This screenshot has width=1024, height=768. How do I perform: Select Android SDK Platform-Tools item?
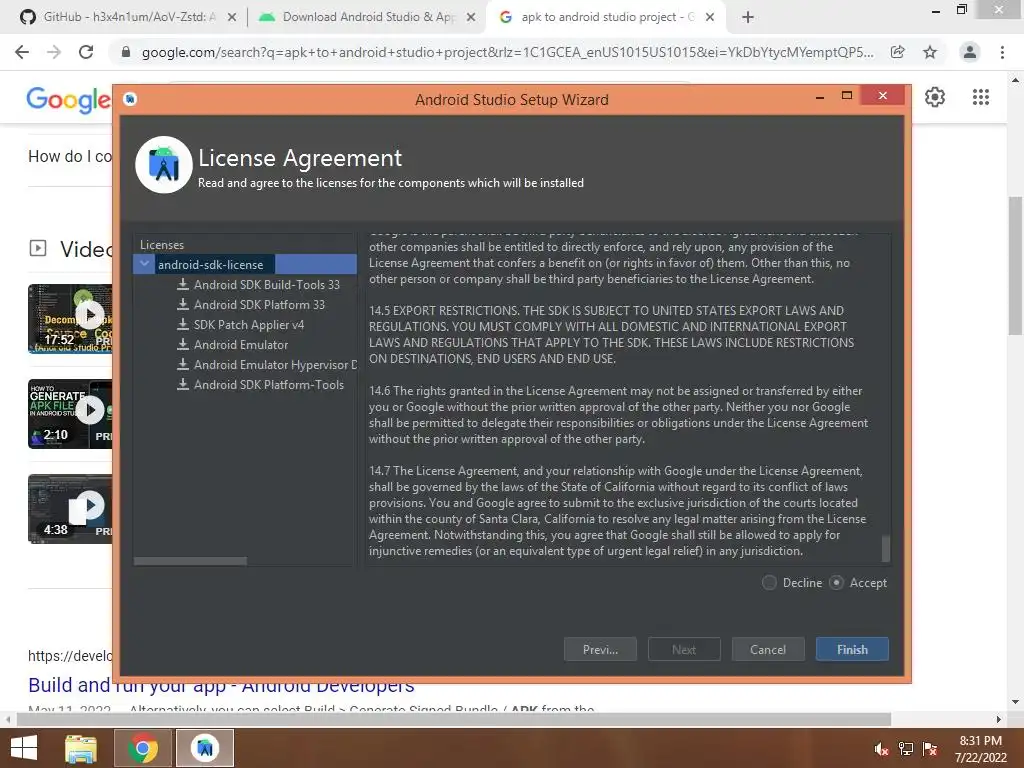click(x=268, y=385)
